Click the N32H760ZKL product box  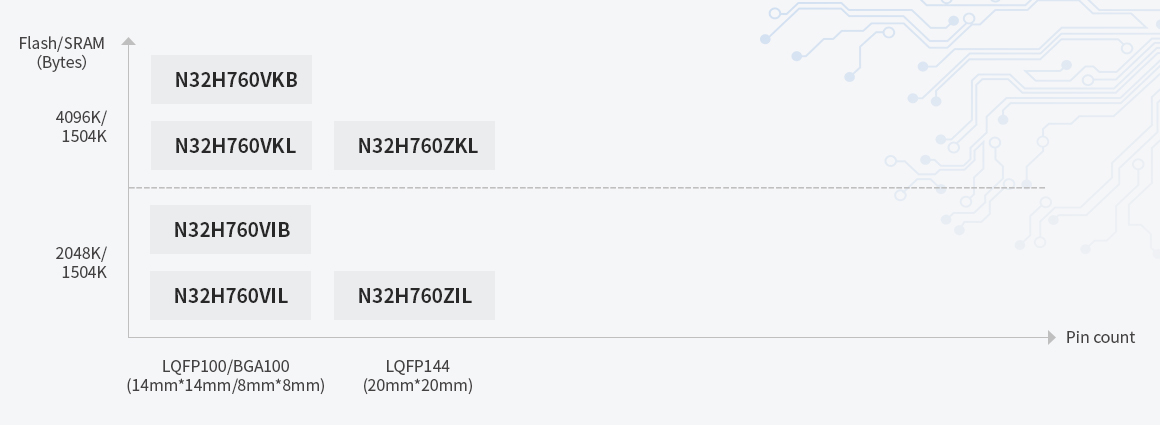point(414,146)
